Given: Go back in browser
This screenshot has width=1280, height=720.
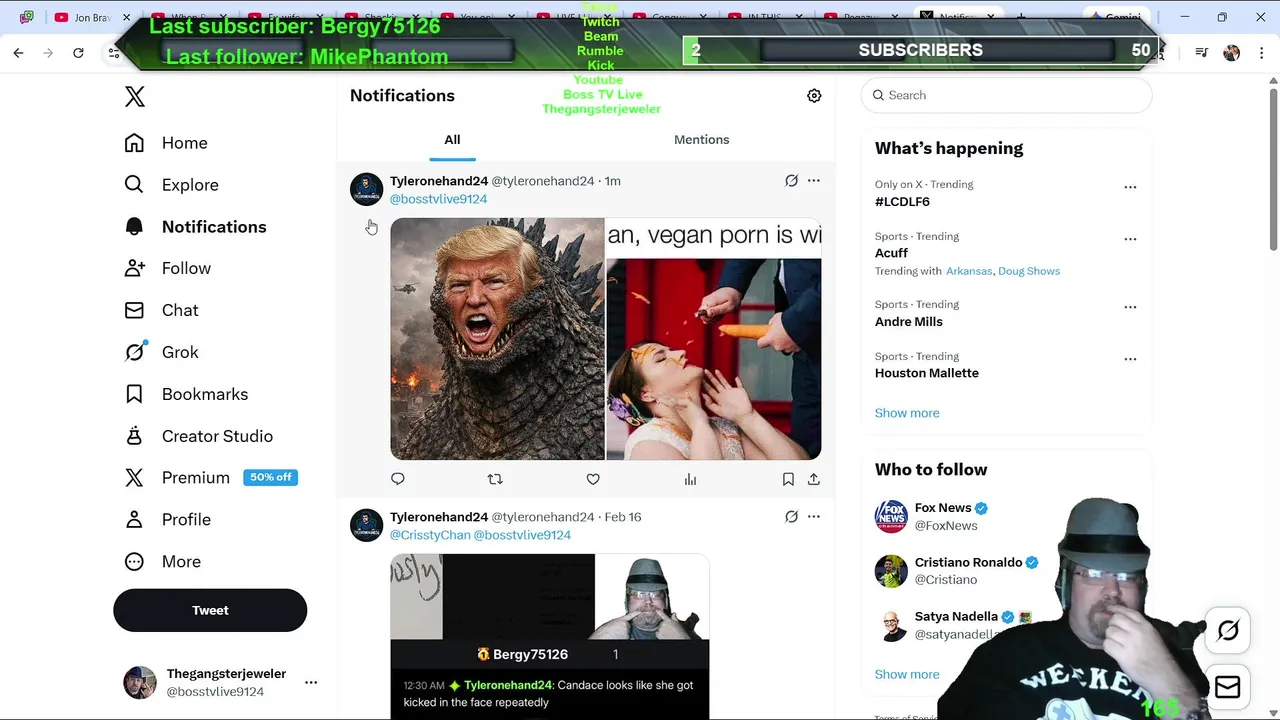Looking at the screenshot, I should click(x=18, y=53).
